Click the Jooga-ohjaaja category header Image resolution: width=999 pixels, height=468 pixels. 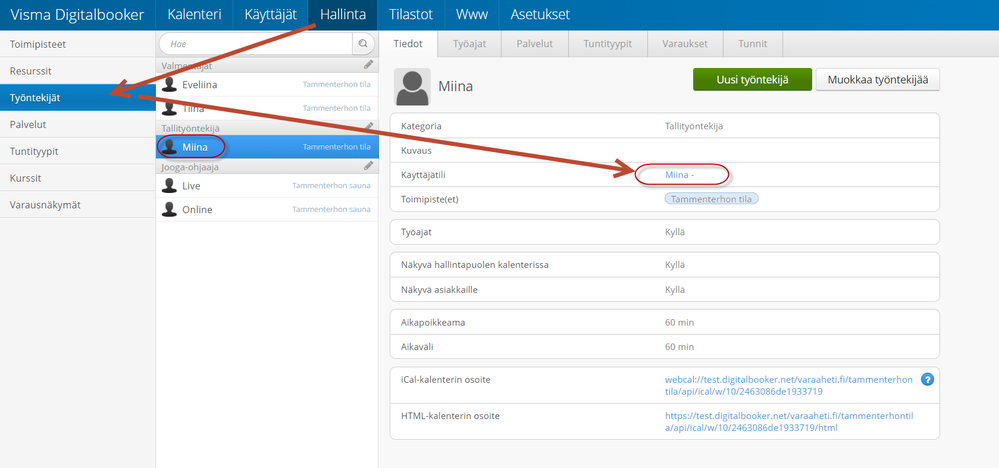(267, 166)
